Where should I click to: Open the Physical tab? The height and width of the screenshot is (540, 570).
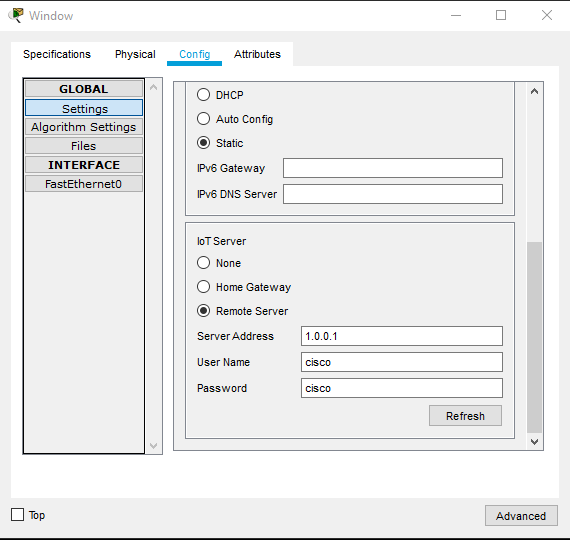point(135,54)
